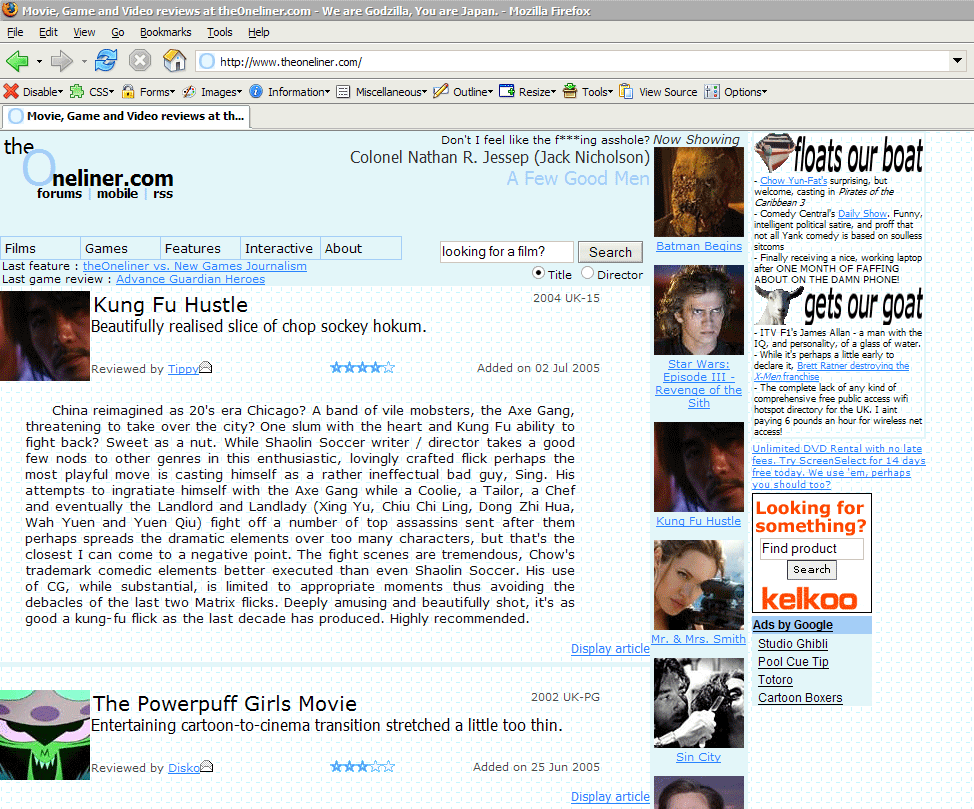
Task: Open the Films site navigation item
Action: [x=40, y=248]
